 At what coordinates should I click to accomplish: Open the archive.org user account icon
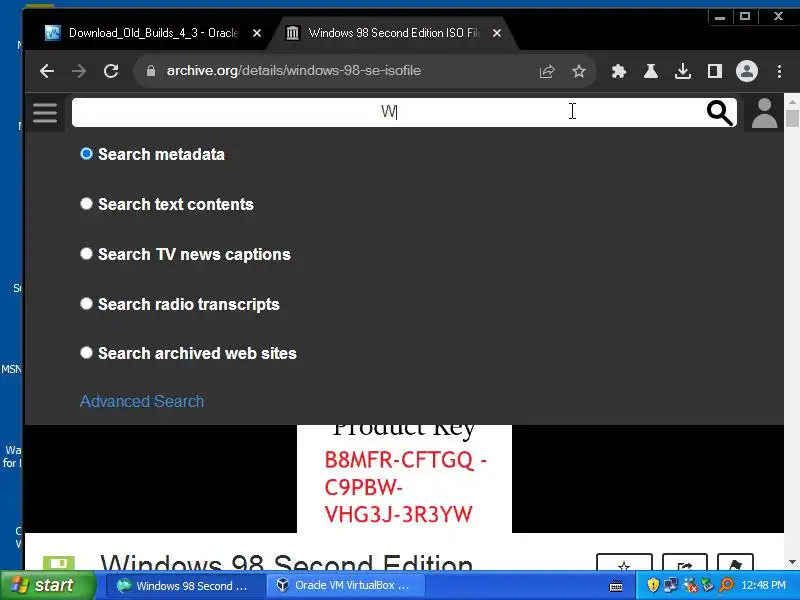coord(764,113)
